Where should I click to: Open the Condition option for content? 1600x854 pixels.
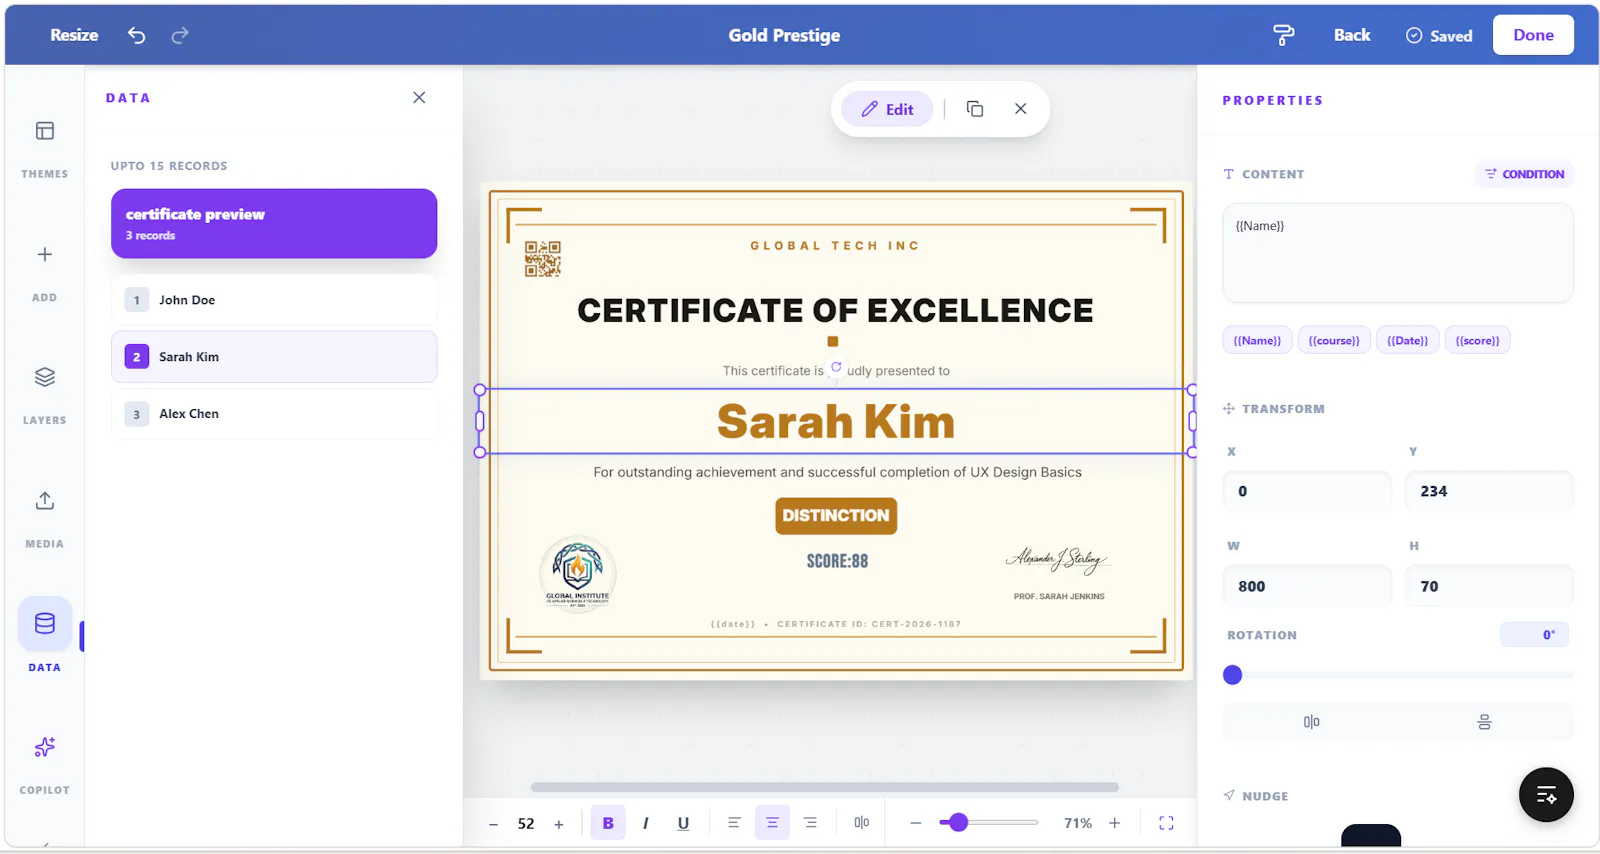click(x=1524, y=174)
